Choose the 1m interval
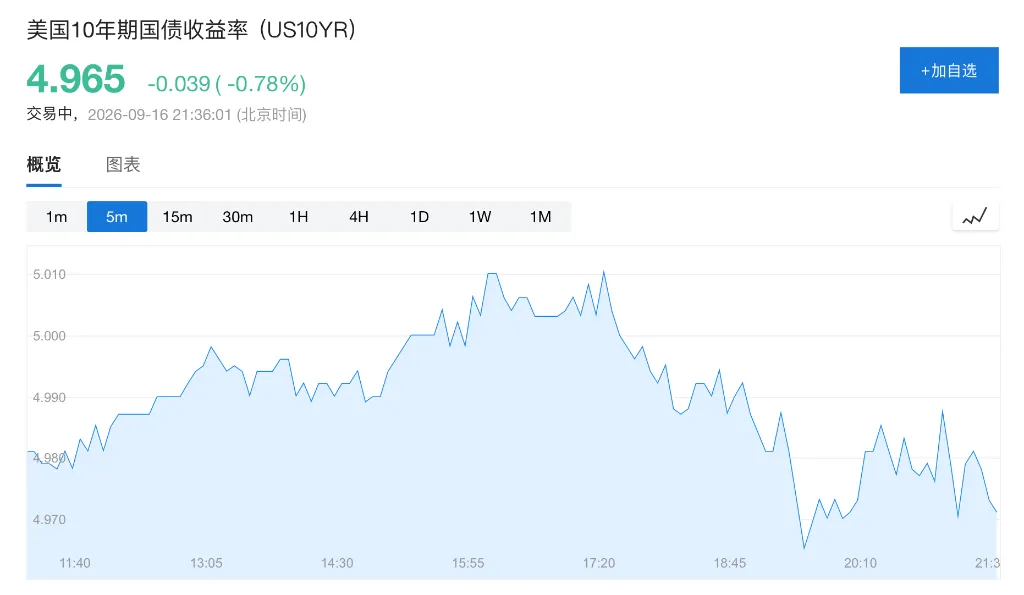 click(56, 217)
